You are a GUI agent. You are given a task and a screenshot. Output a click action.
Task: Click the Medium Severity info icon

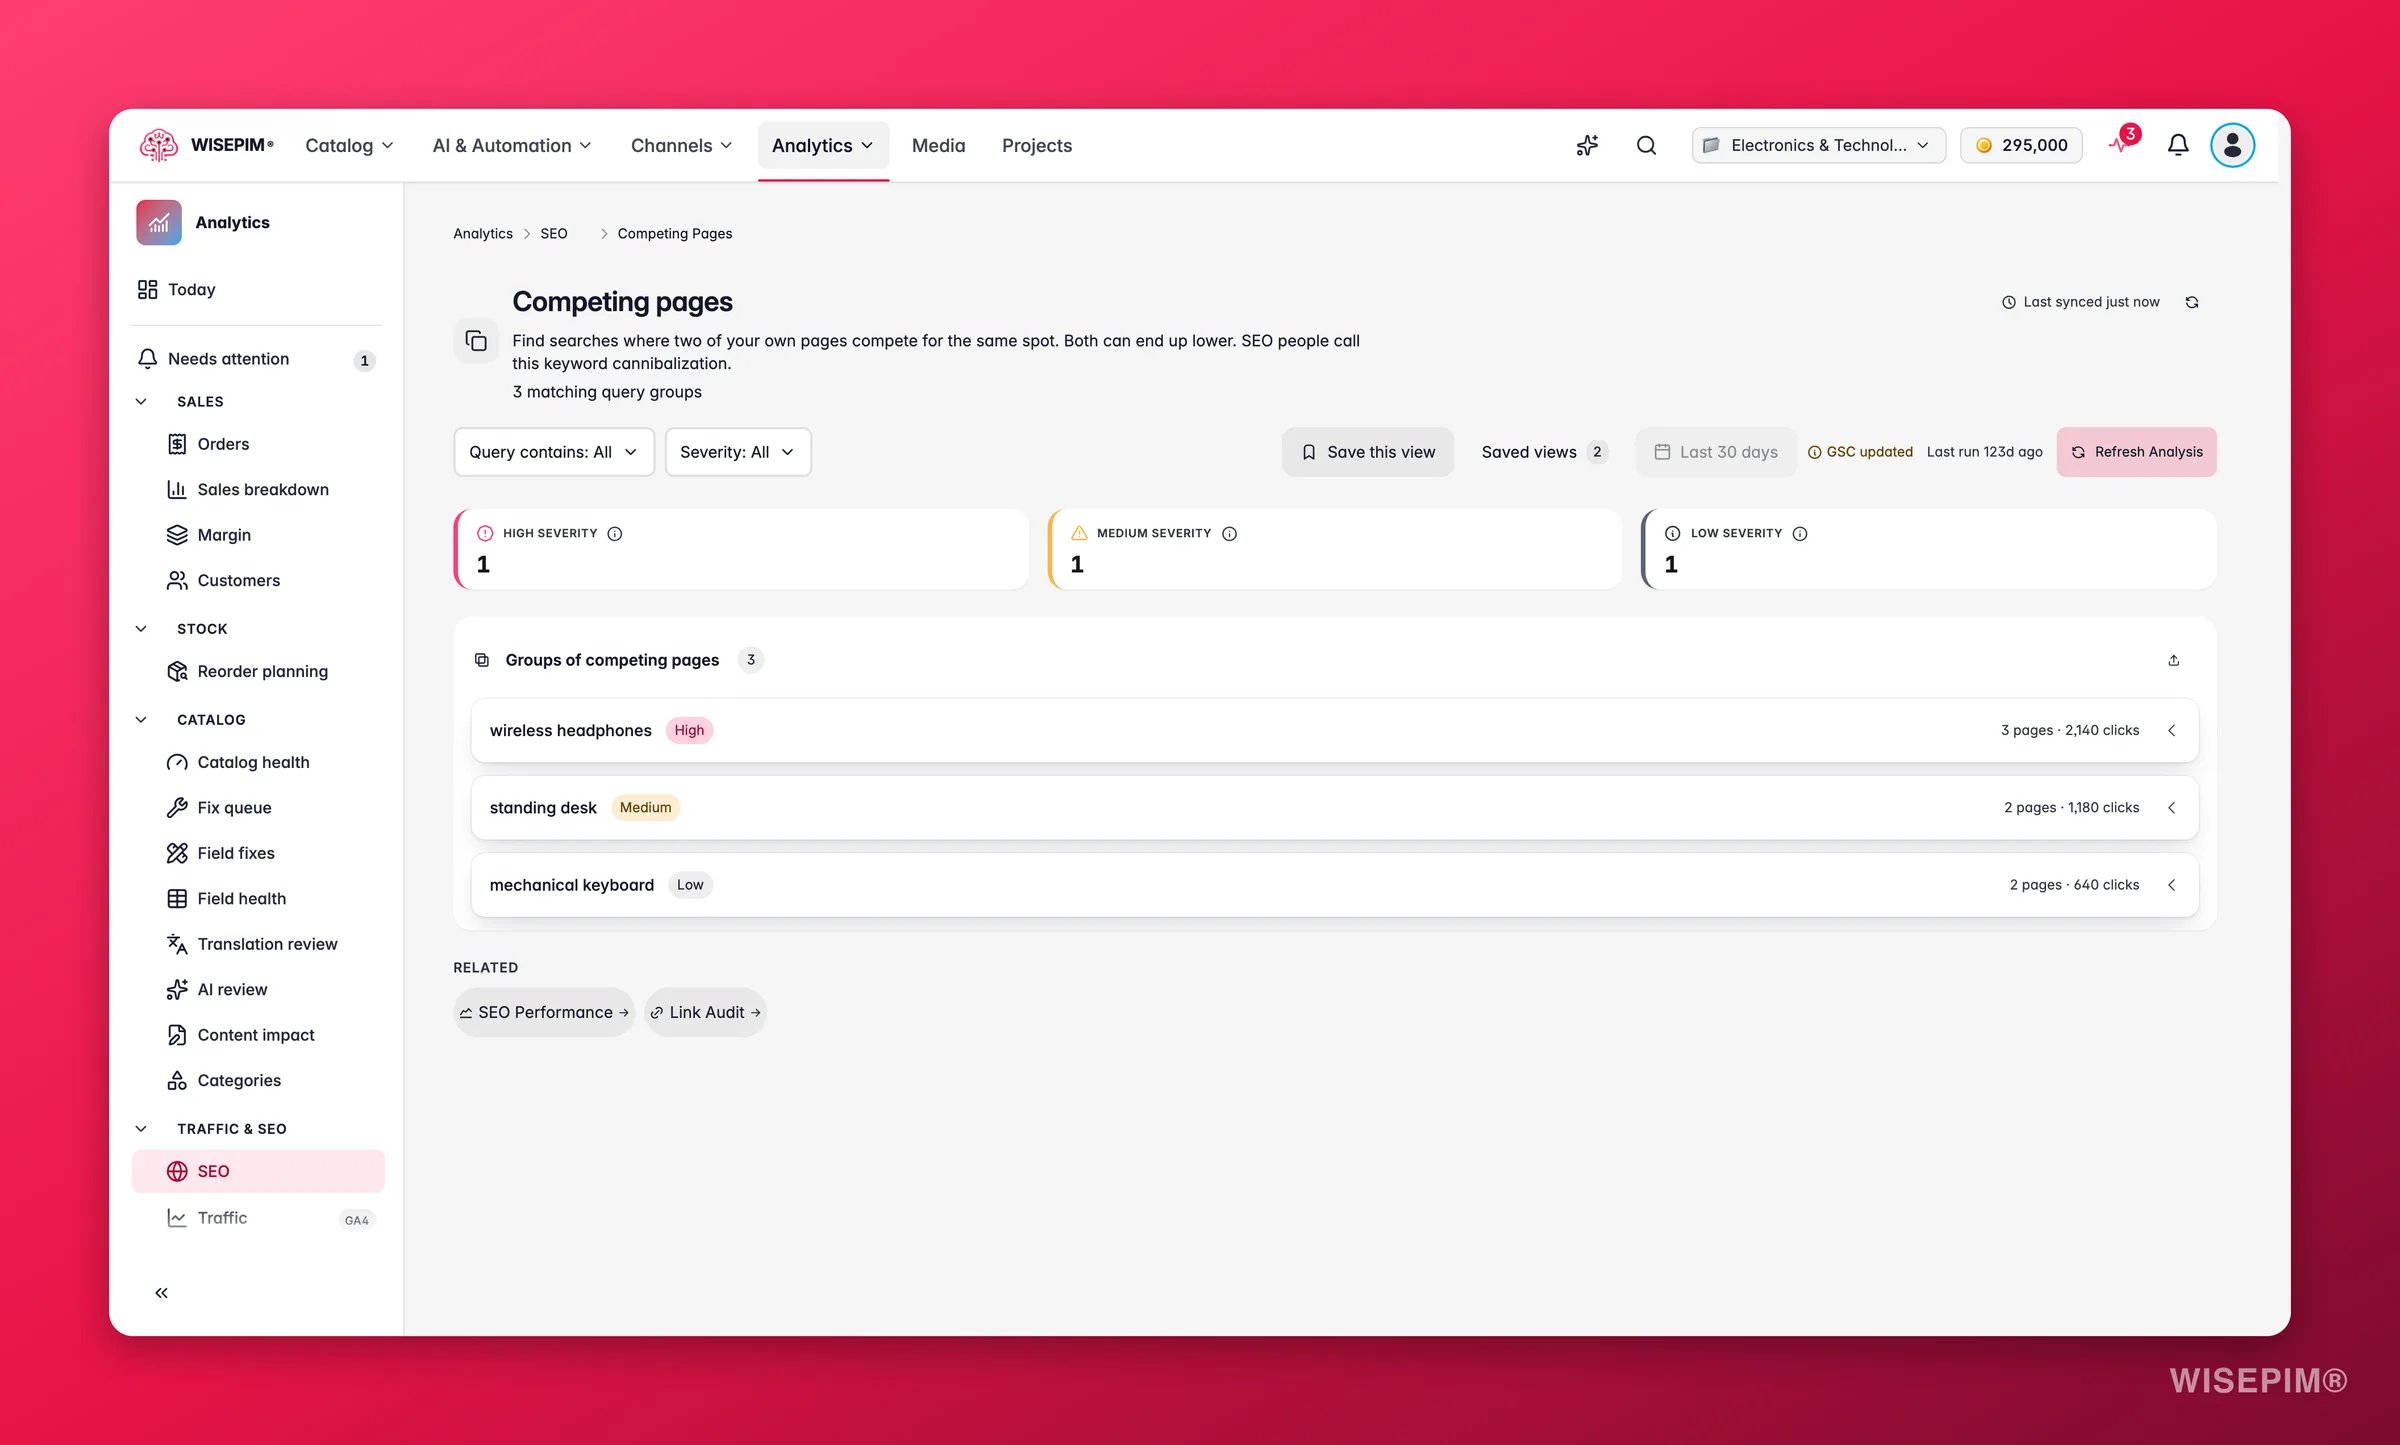(1230, 533)
